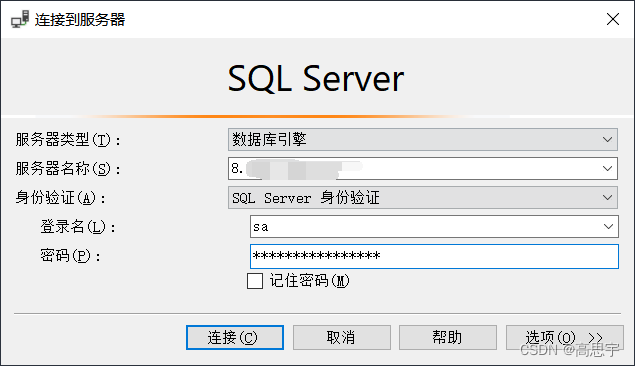Image resolution: width=635 pixels, height=366 pixels.
Task: Cancel the dialog with 取消 button
Action: point(342,337)
